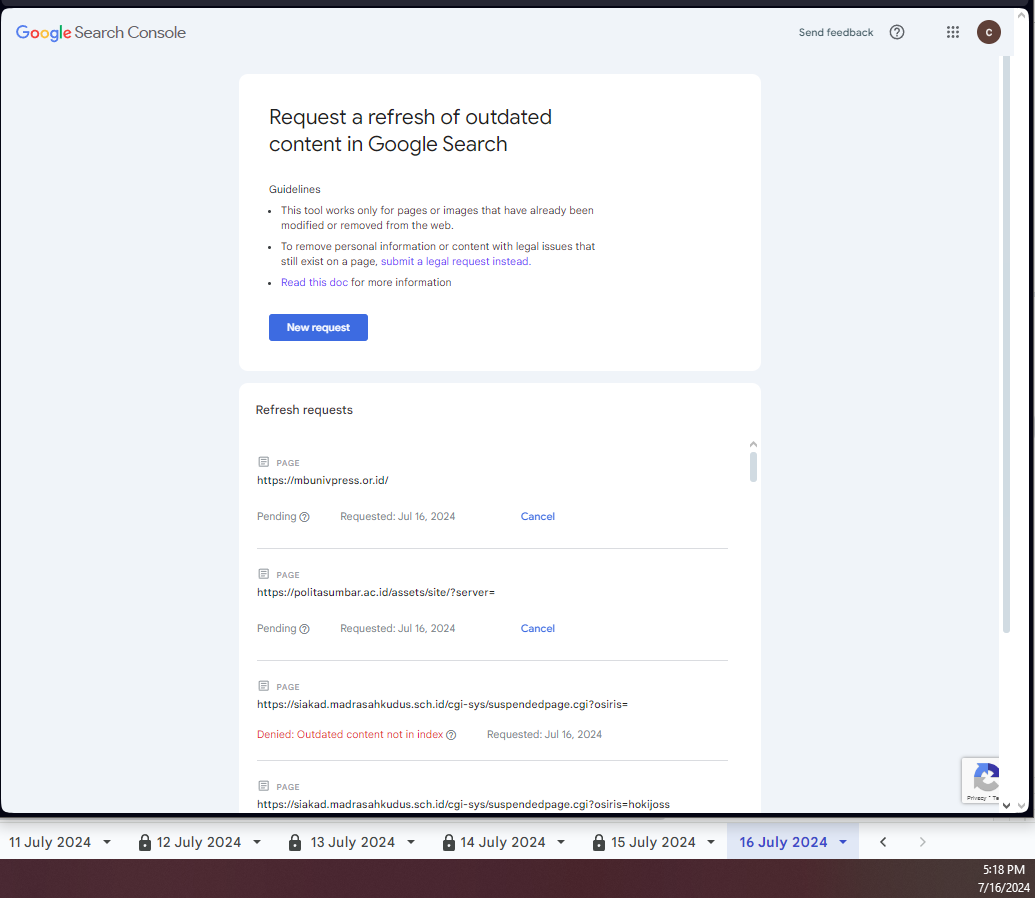Open dropdown arrow for 14 July 2024 tab
The image size is (1035, 898).
[561, 843]
